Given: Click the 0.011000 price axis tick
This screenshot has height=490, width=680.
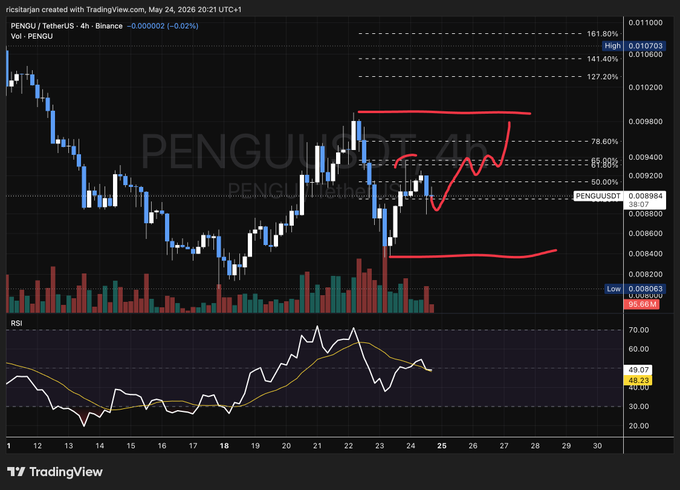Looking at the screenshot, I should click(x=645, y=23).
